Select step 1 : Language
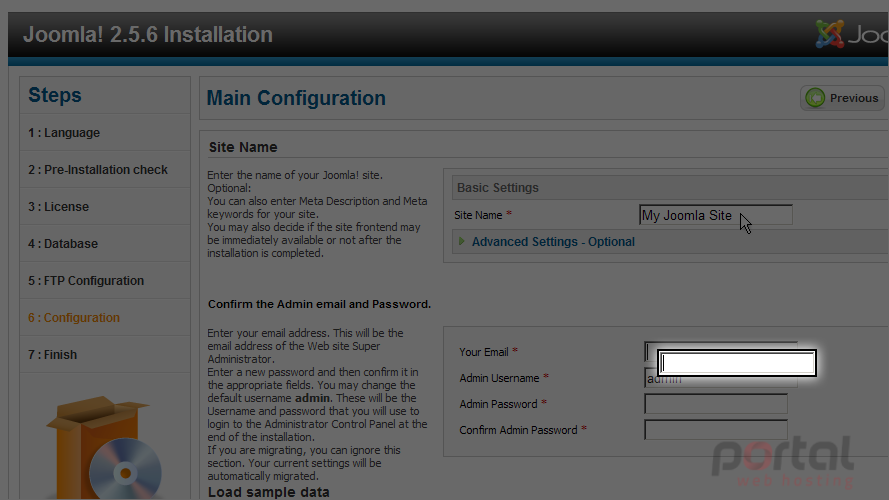This screenshot has width=889, height=500. pyautogui.click(x=64, y=133)
